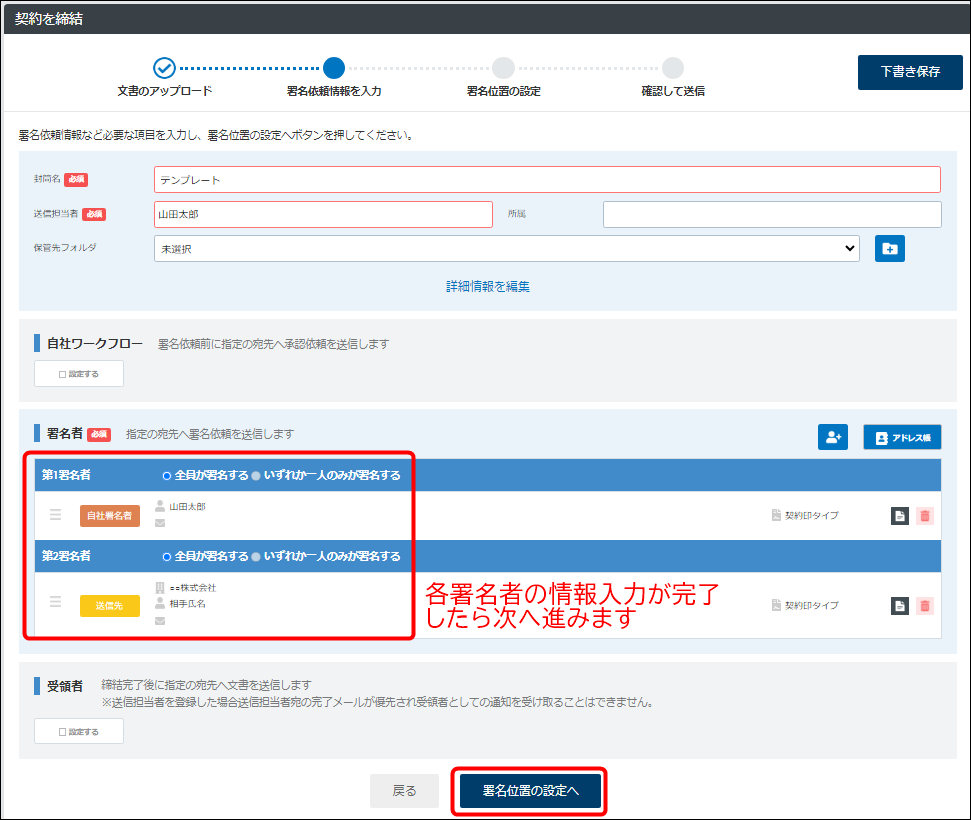The image size is (971, 820).
Task: Click the 送信担当者 field containing 山田太郎
Action: point(323,214)
